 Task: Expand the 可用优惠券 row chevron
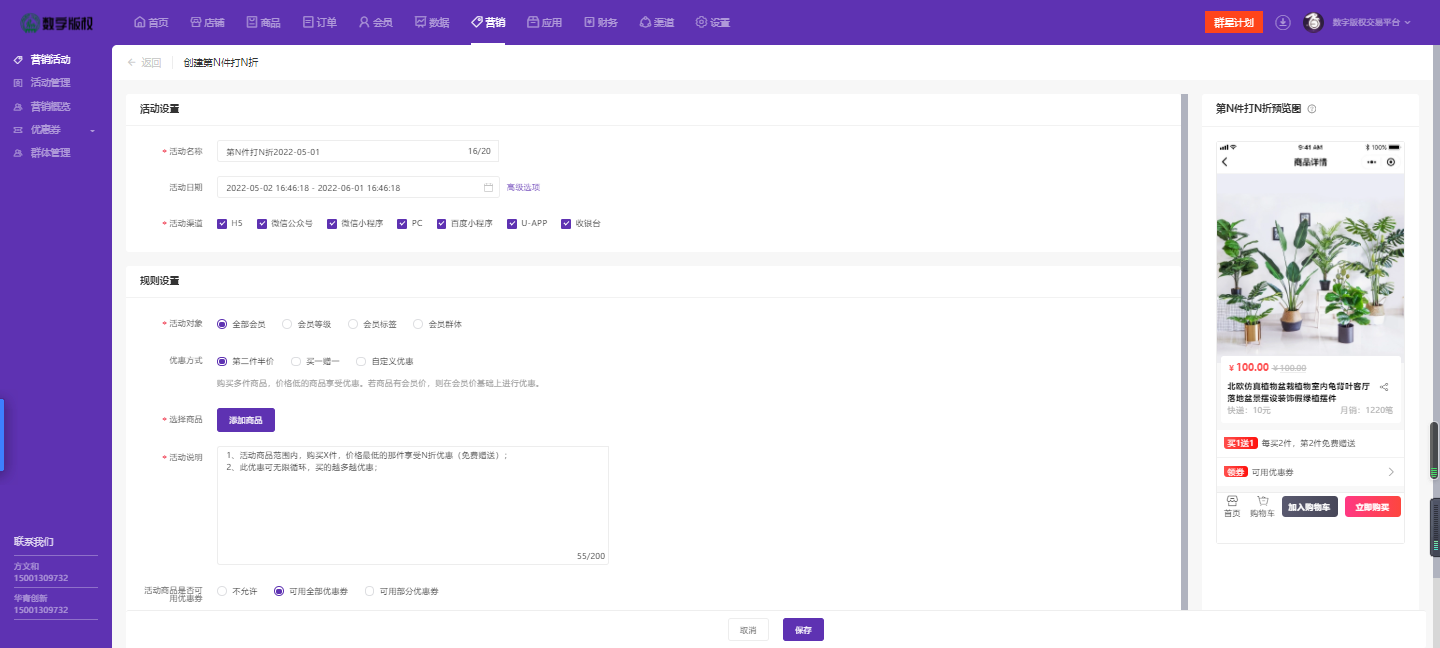(1391, 472)
